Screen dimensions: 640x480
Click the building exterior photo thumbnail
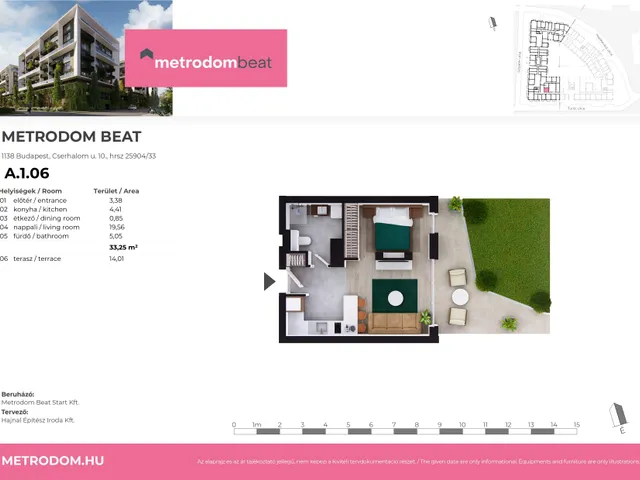pyautogui.click(x=86, y=58)
